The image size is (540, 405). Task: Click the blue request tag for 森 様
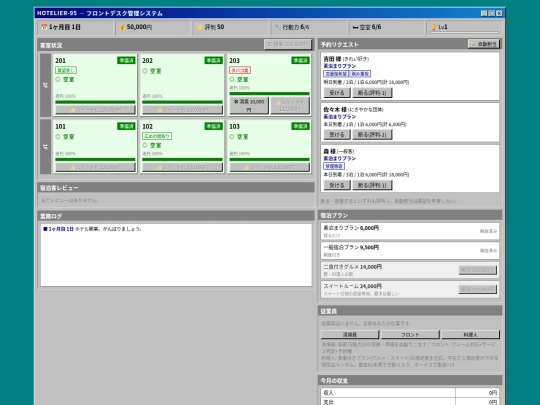click(x=334, y=166)
